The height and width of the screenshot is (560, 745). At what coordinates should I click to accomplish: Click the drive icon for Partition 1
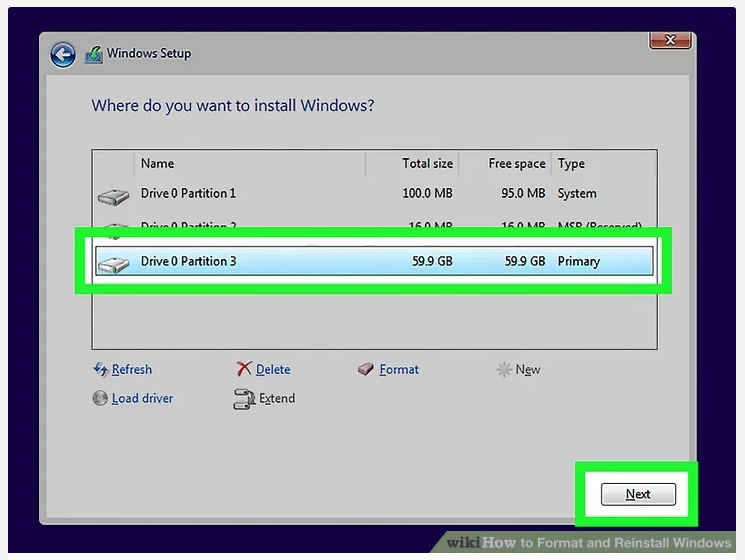pos(113,196)
